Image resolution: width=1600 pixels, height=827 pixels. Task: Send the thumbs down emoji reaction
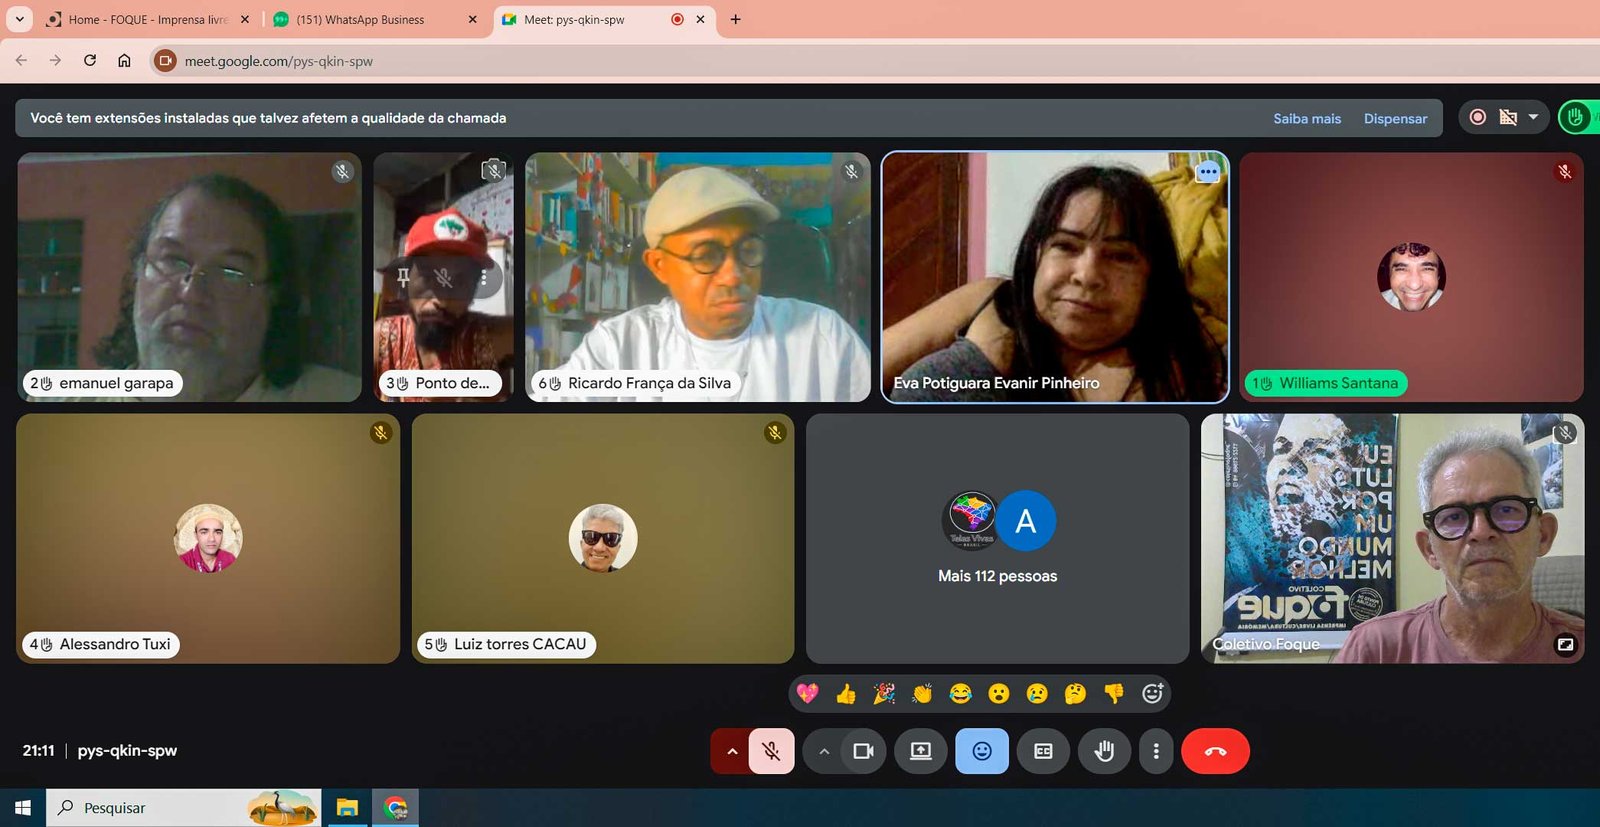1114,693
